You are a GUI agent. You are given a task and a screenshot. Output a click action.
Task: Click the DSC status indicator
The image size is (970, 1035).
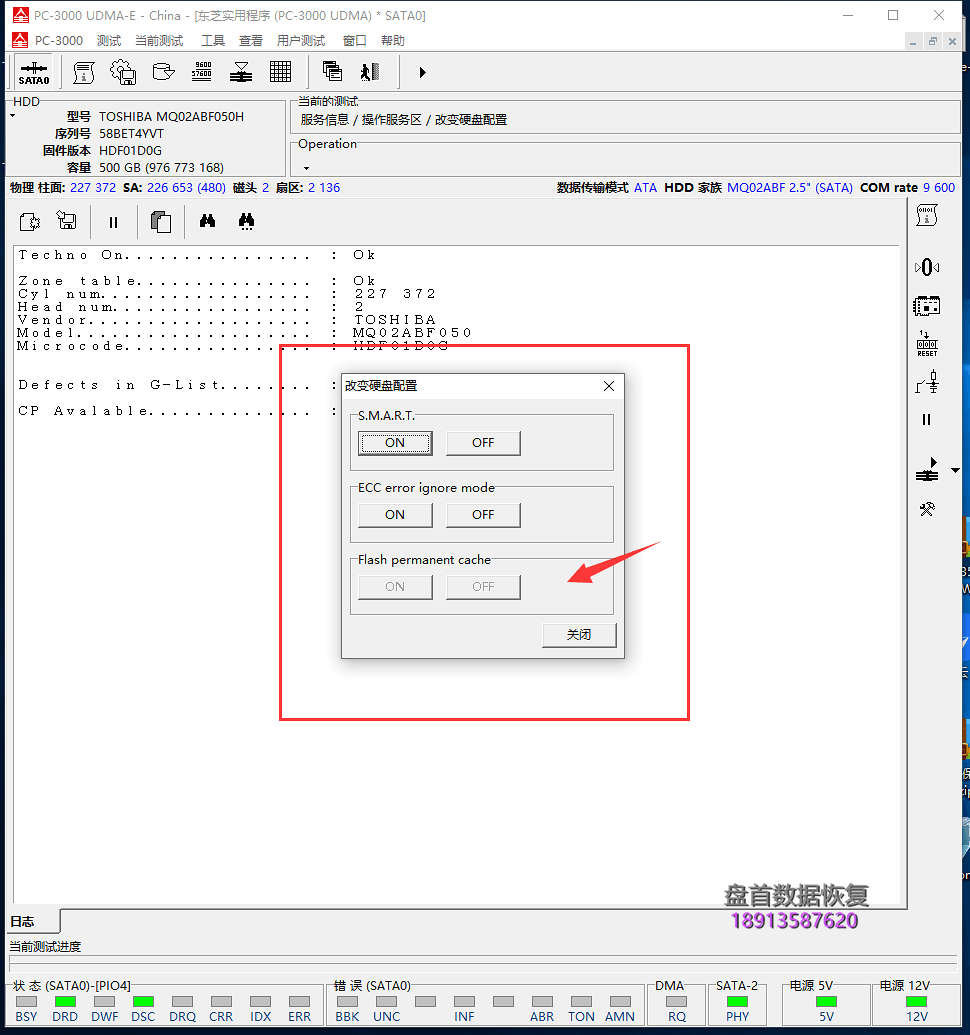point(143,1001)
